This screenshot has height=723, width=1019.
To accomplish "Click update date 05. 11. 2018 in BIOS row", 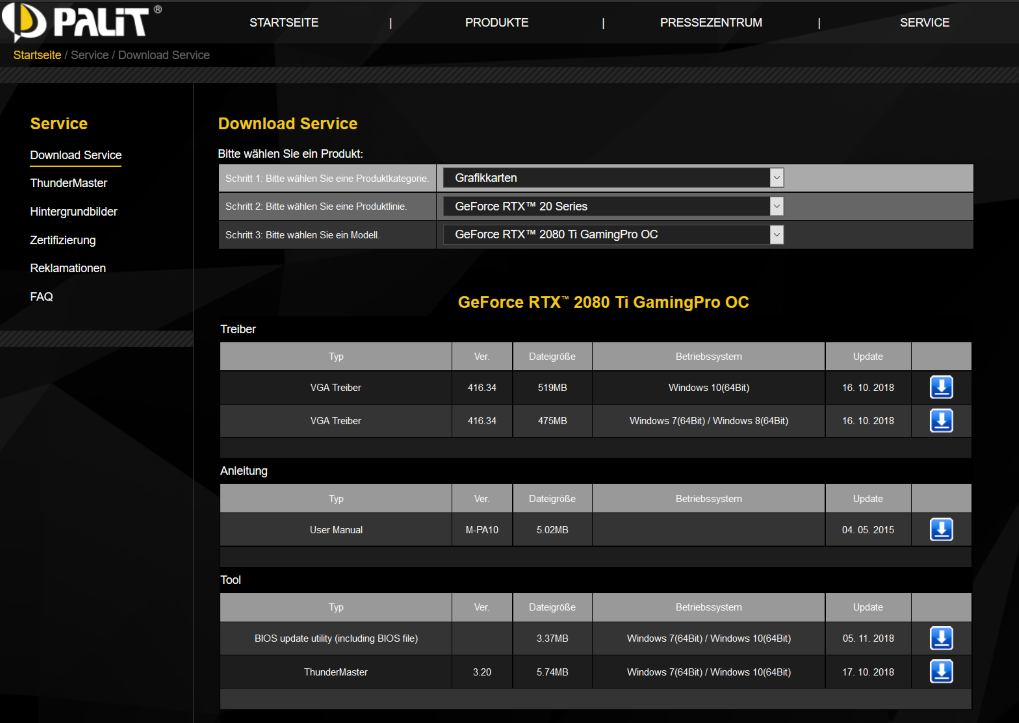I will [x=868, y=639].
